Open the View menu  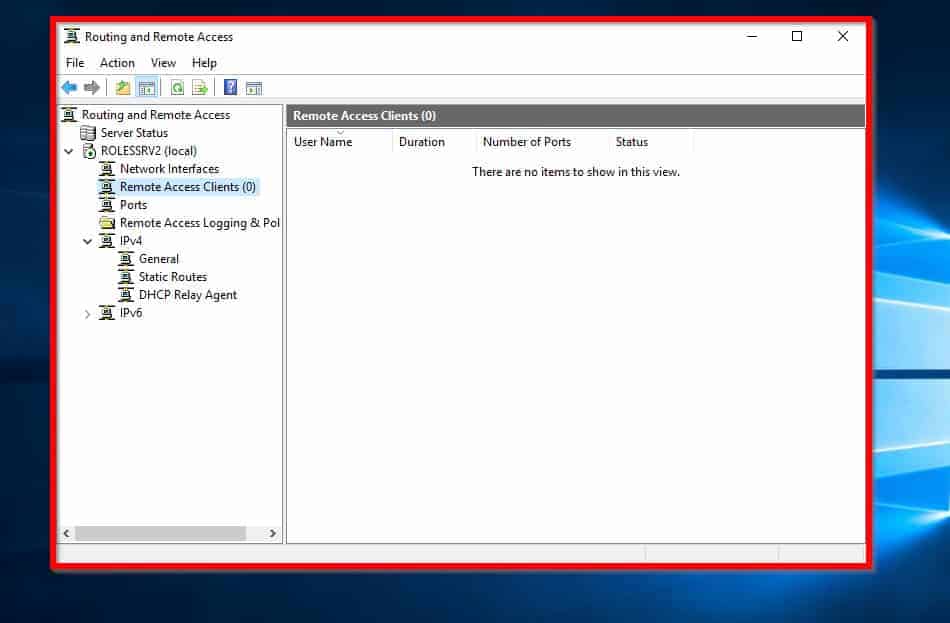click(163, 62)
